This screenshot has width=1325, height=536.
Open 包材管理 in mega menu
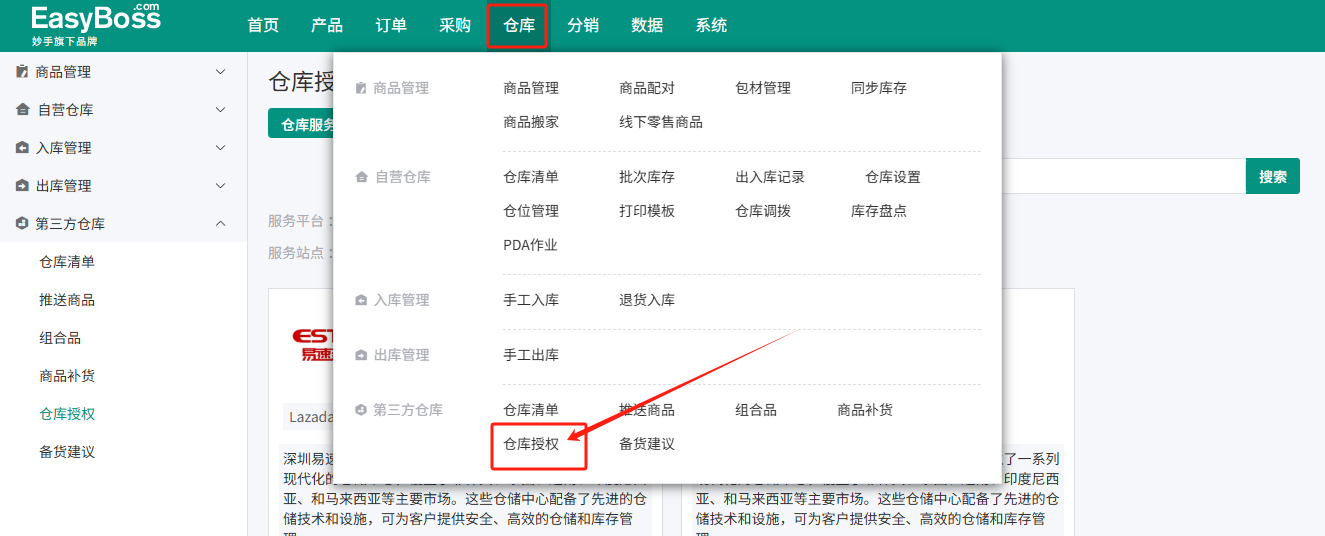(763, 88)
